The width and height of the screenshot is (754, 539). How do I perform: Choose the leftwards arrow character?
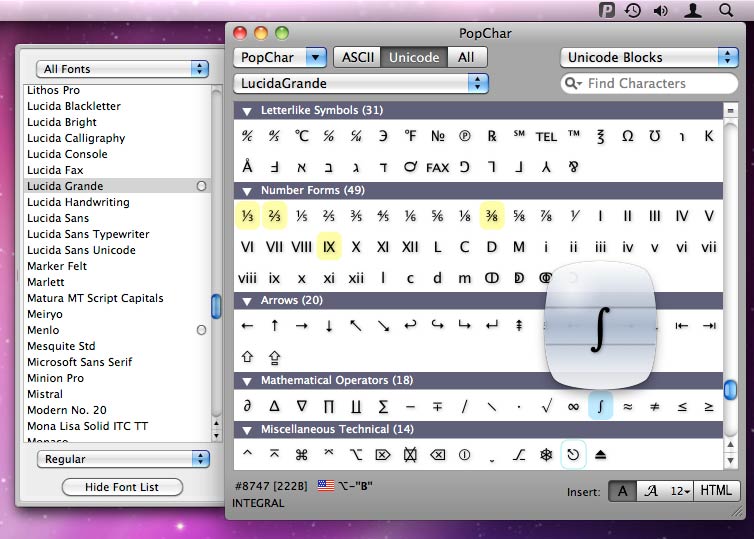(247, 326)
